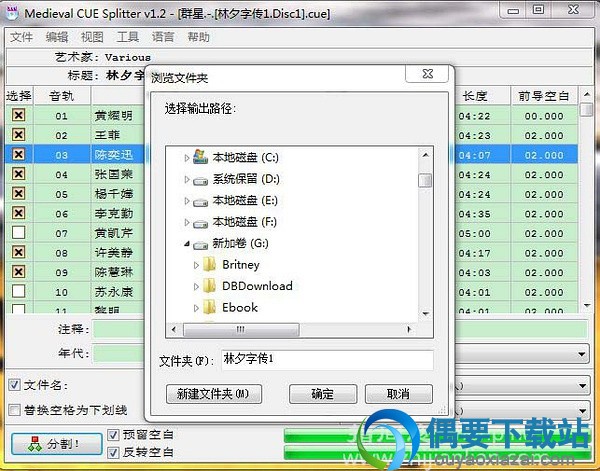Expand the 本地磁盘 (E:) tree node

186,200
